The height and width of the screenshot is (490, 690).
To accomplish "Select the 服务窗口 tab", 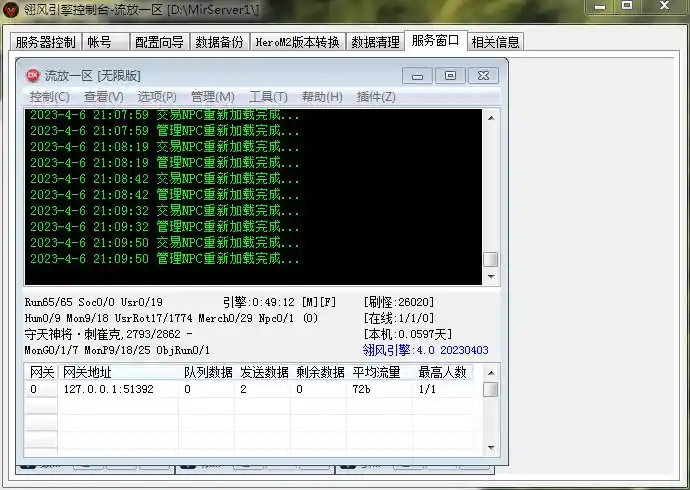I will click(x=435, y=40).
